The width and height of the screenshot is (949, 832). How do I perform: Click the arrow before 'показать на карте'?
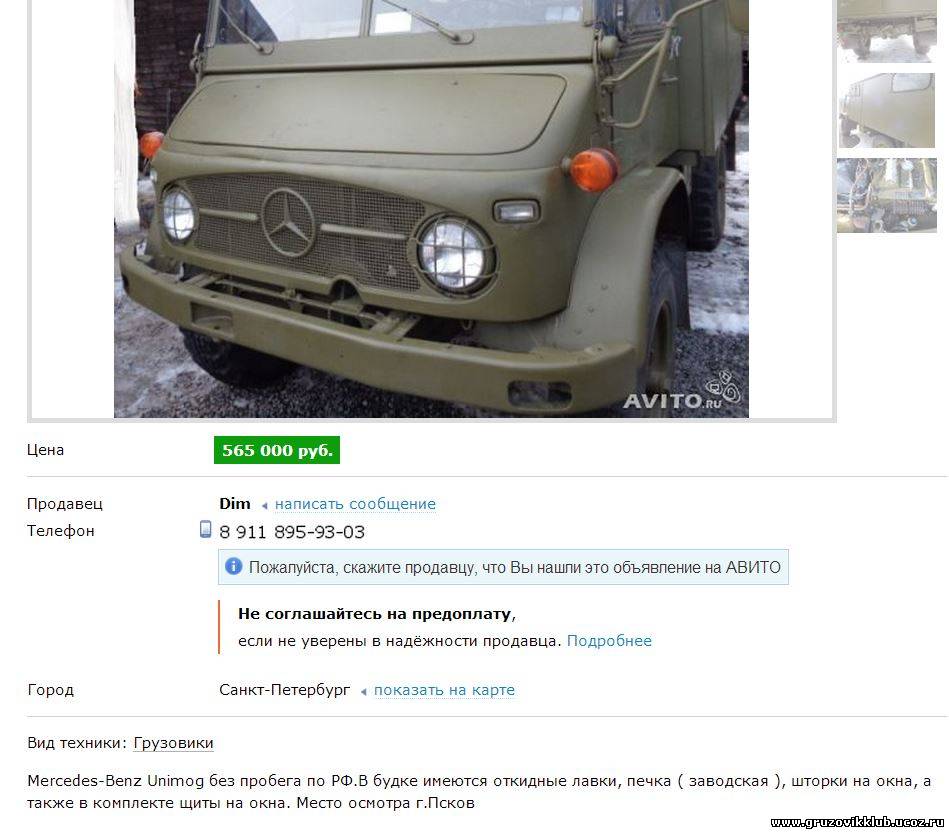point(363,692)
